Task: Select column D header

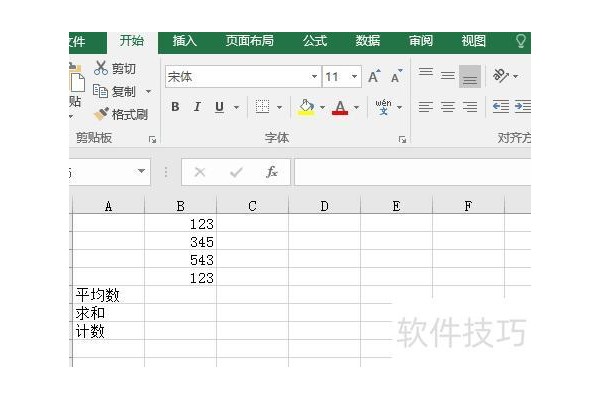Action: click(x=324, y=207)
